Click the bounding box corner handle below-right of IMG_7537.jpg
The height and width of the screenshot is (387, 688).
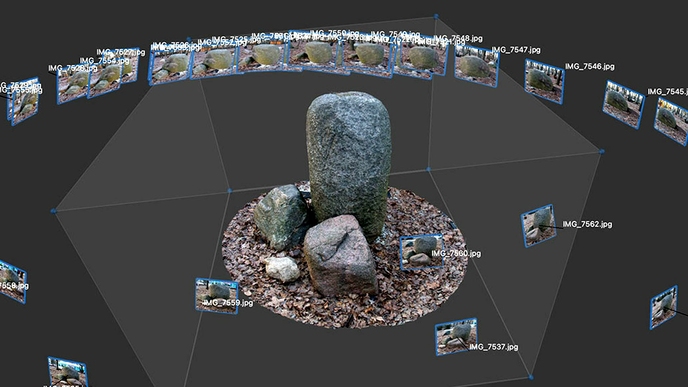point(530,377)
